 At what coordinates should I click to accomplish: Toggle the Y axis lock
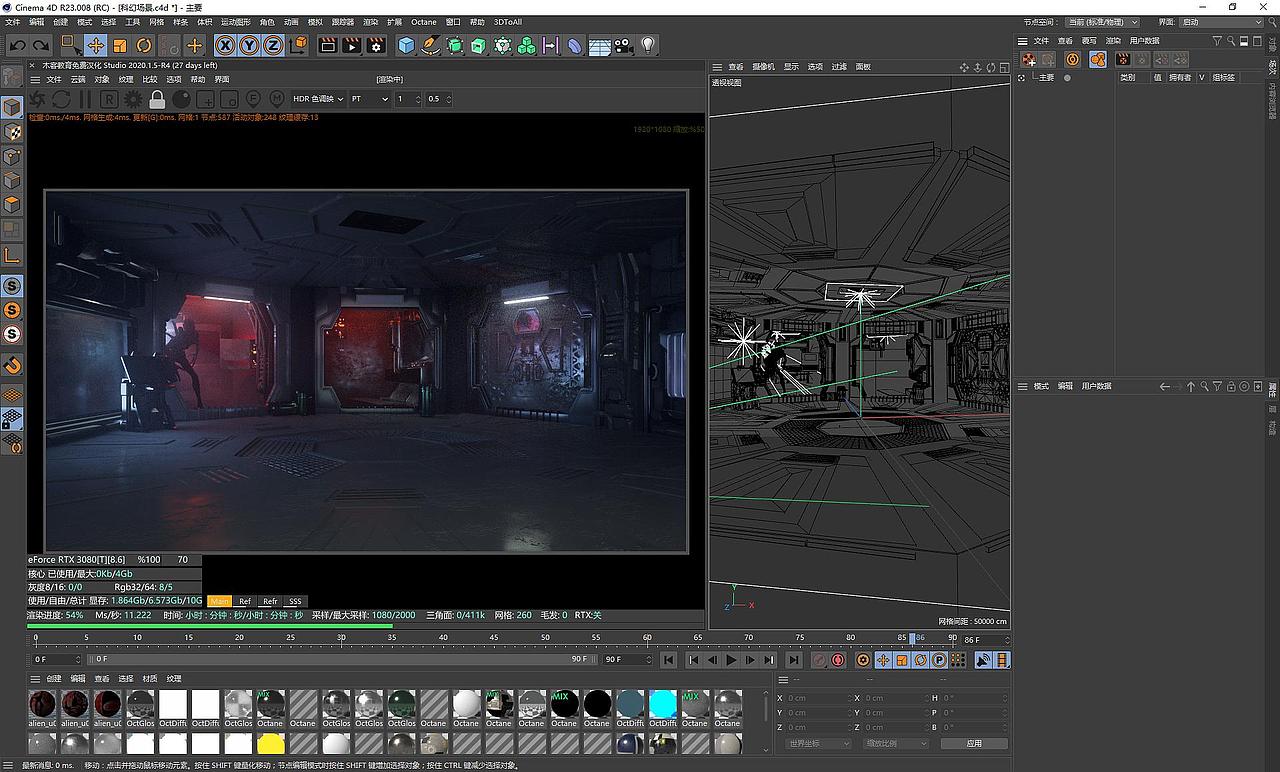tap(248, 45)
